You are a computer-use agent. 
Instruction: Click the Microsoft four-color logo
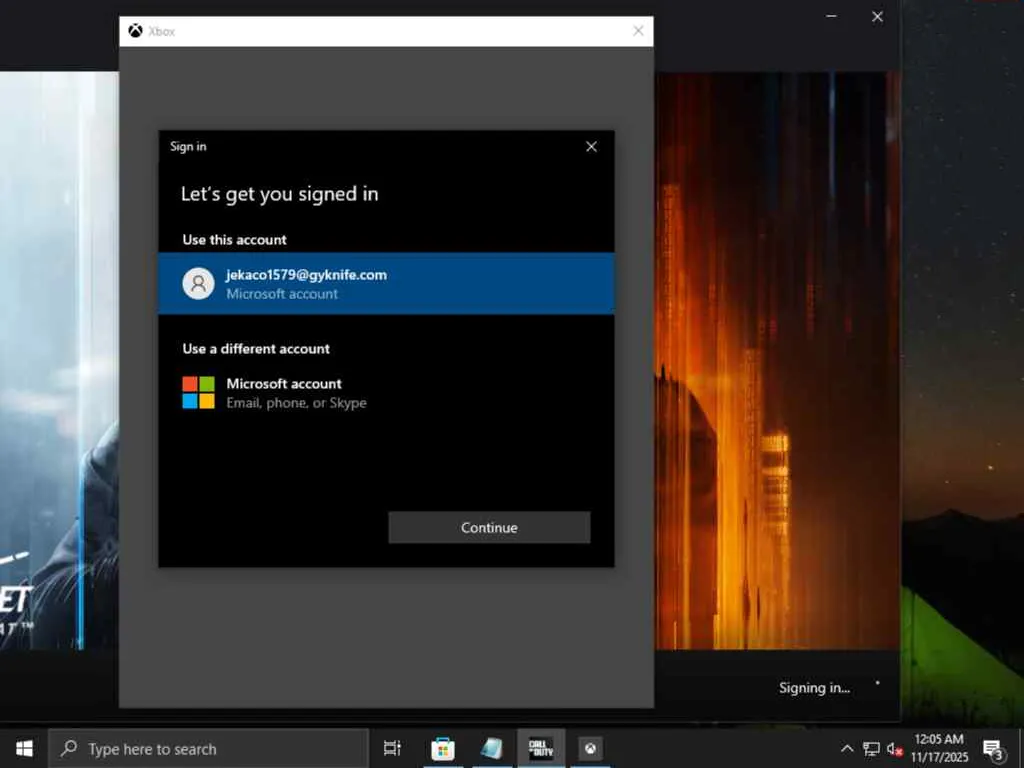(x=198, y=392)
